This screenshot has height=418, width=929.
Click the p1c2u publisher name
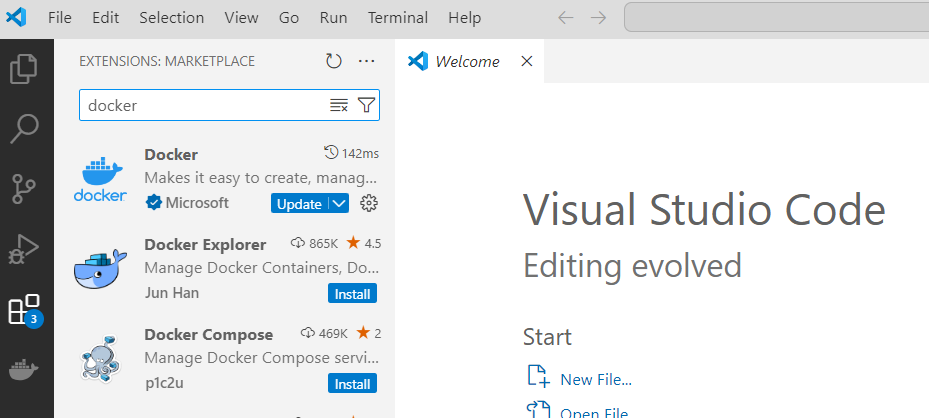pos(164,383)
